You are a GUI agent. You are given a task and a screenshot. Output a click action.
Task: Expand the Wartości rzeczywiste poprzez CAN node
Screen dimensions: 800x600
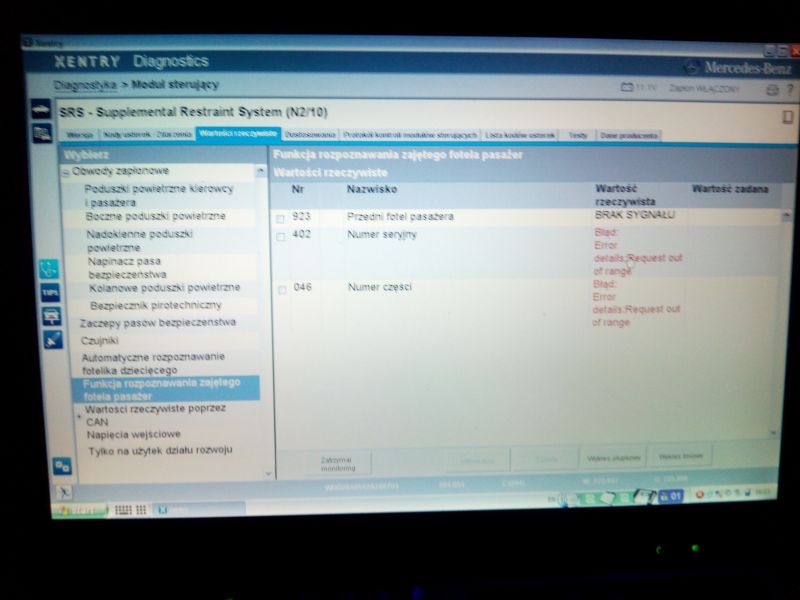79,416
